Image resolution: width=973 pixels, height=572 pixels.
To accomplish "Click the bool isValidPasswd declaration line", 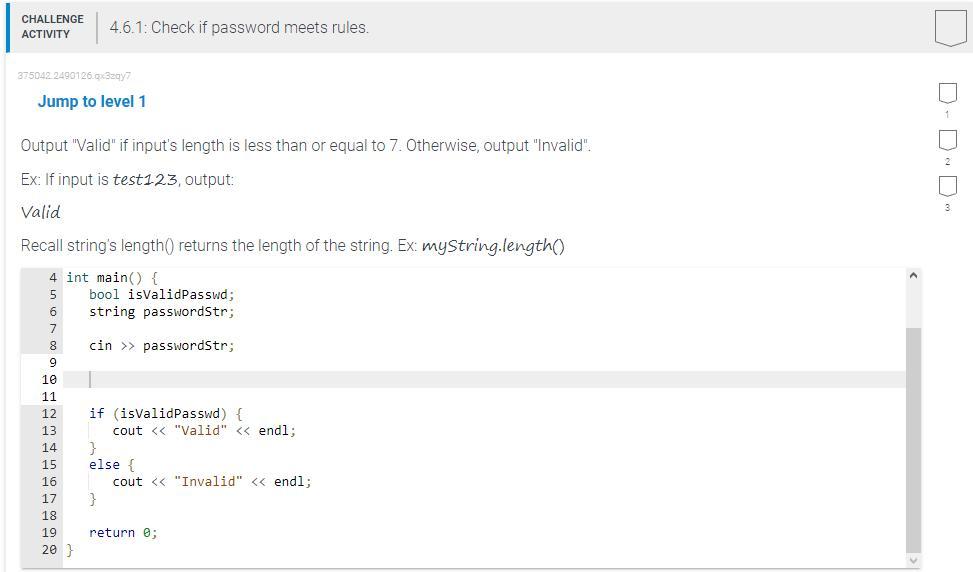I will click(x=161, y=294).
